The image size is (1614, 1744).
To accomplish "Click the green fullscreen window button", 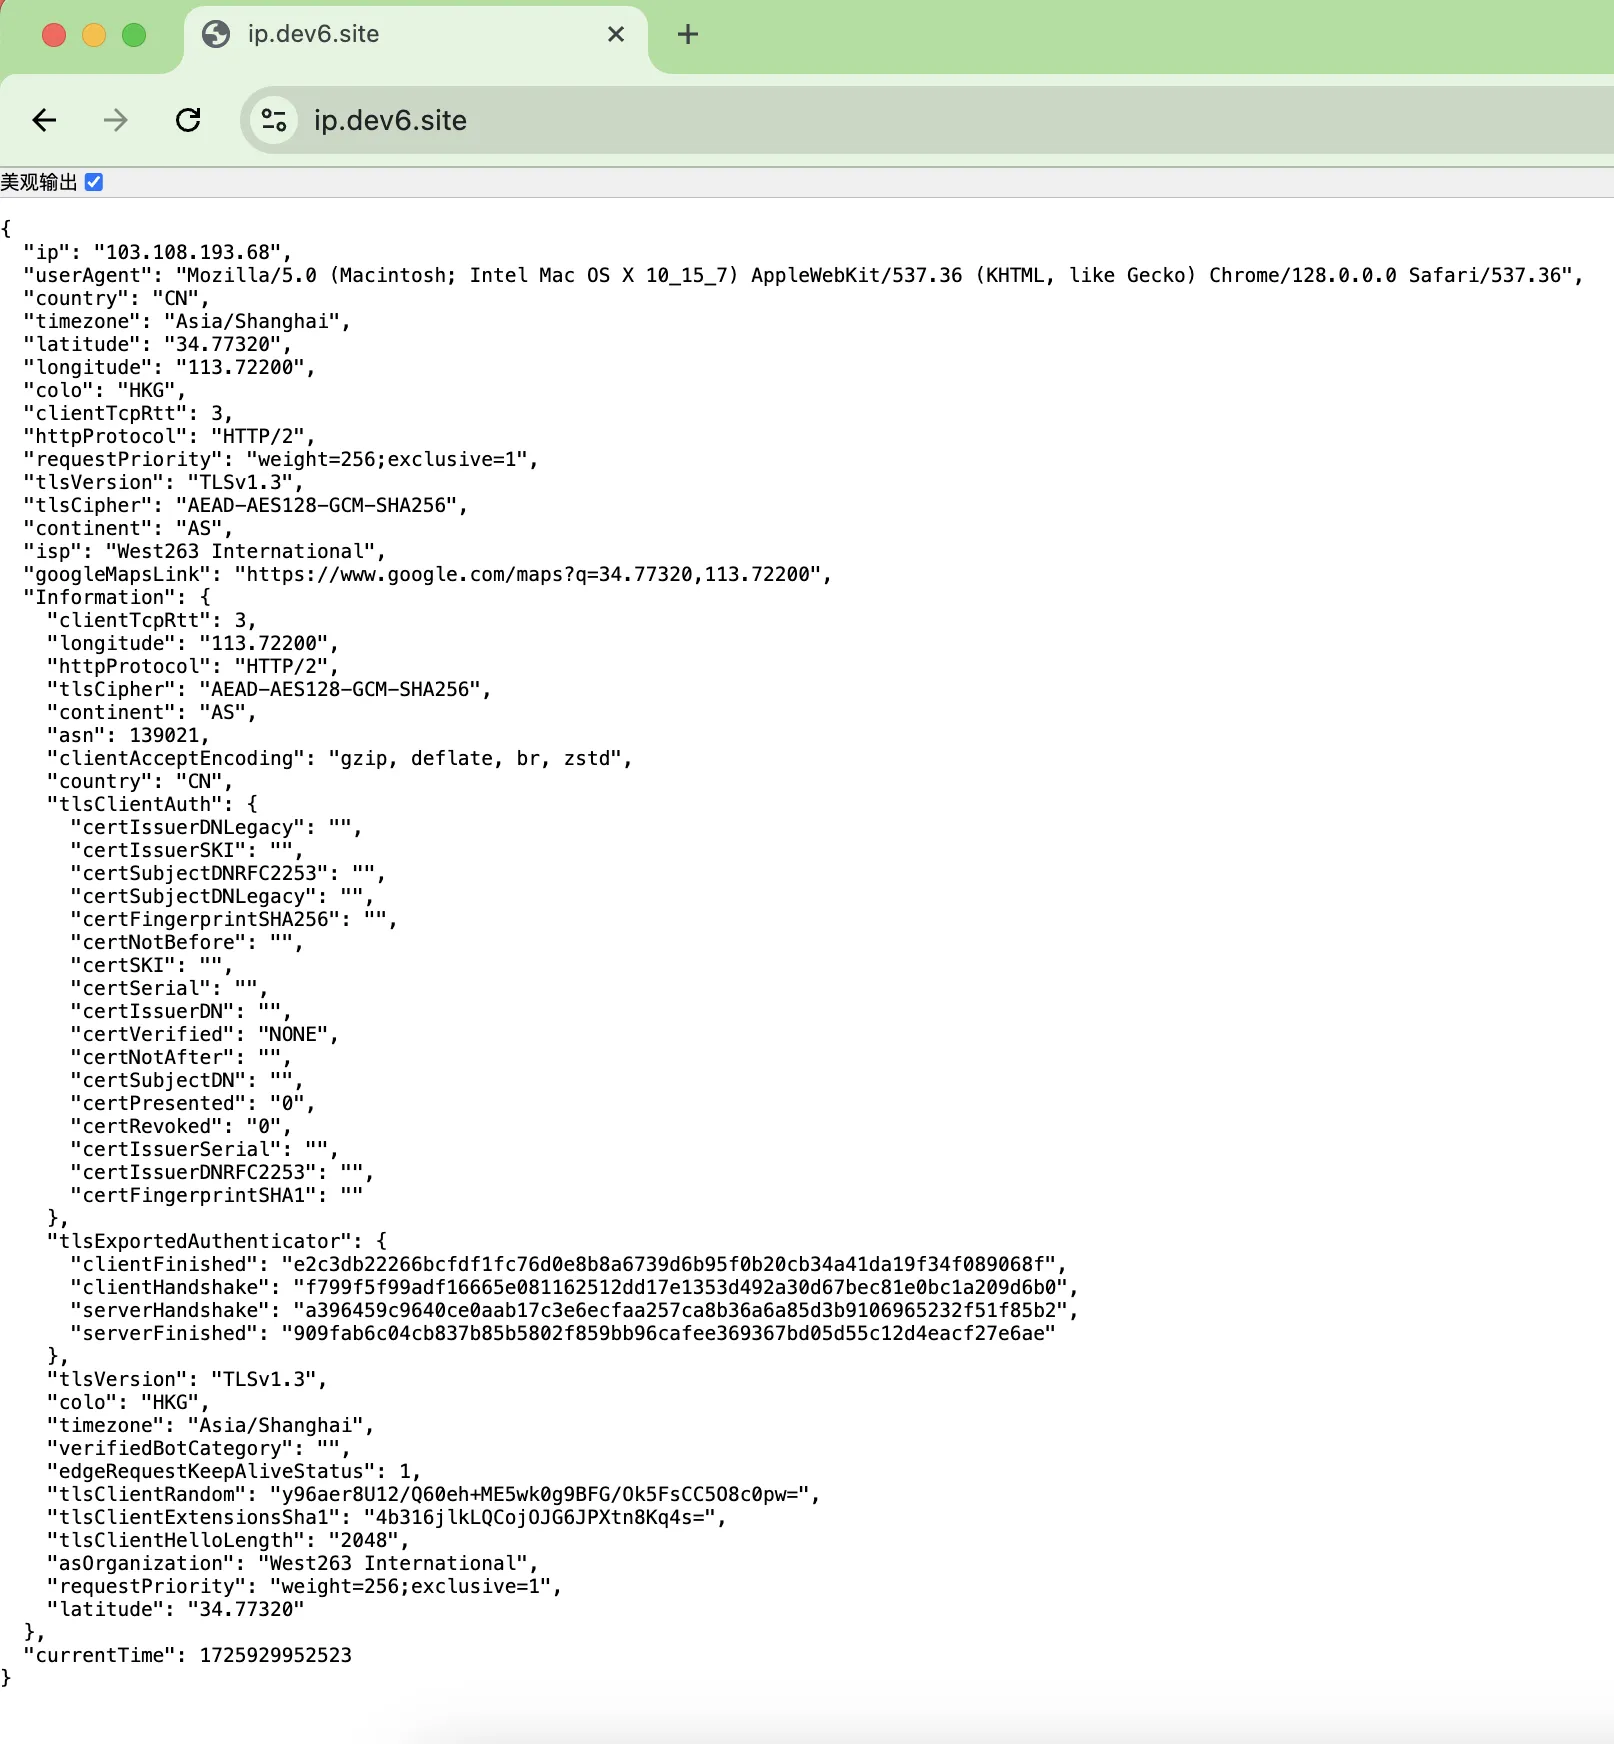I will pyautogui.click(x=134, y=35).
